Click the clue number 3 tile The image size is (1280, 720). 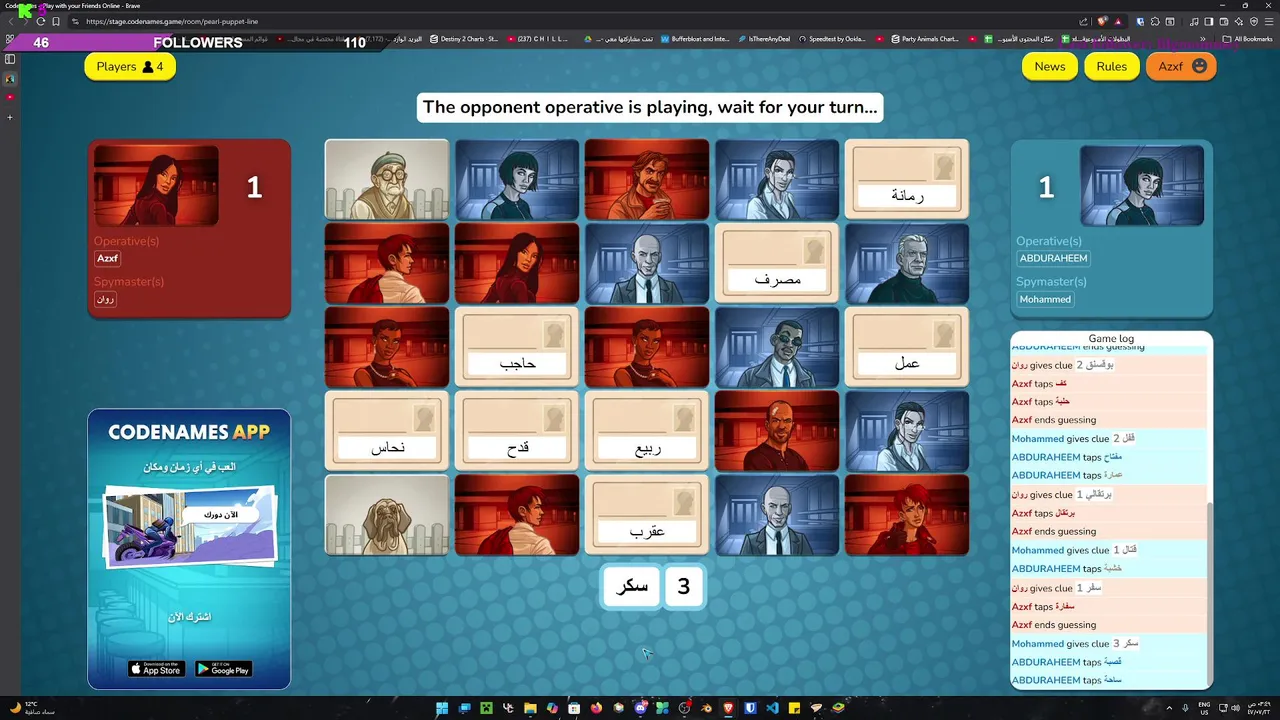pos(684,587)
